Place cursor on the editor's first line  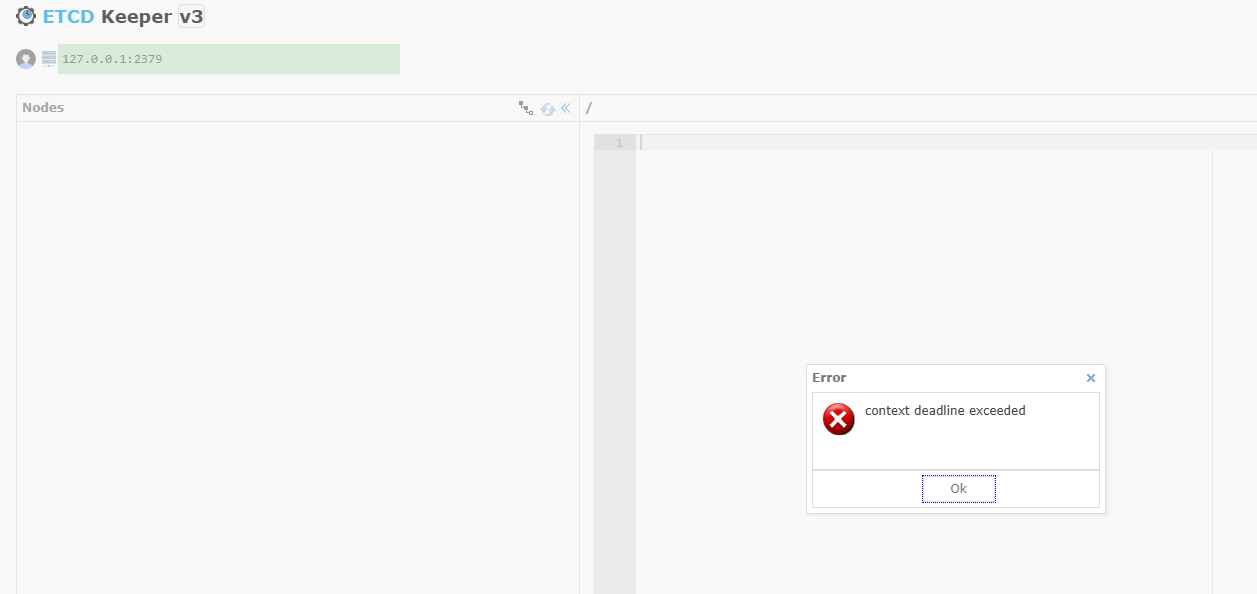point(900,143)
